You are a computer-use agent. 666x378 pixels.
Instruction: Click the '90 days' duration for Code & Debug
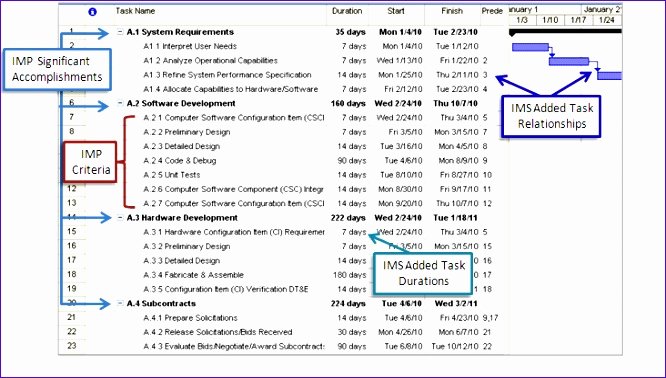(x=351, y=161)
